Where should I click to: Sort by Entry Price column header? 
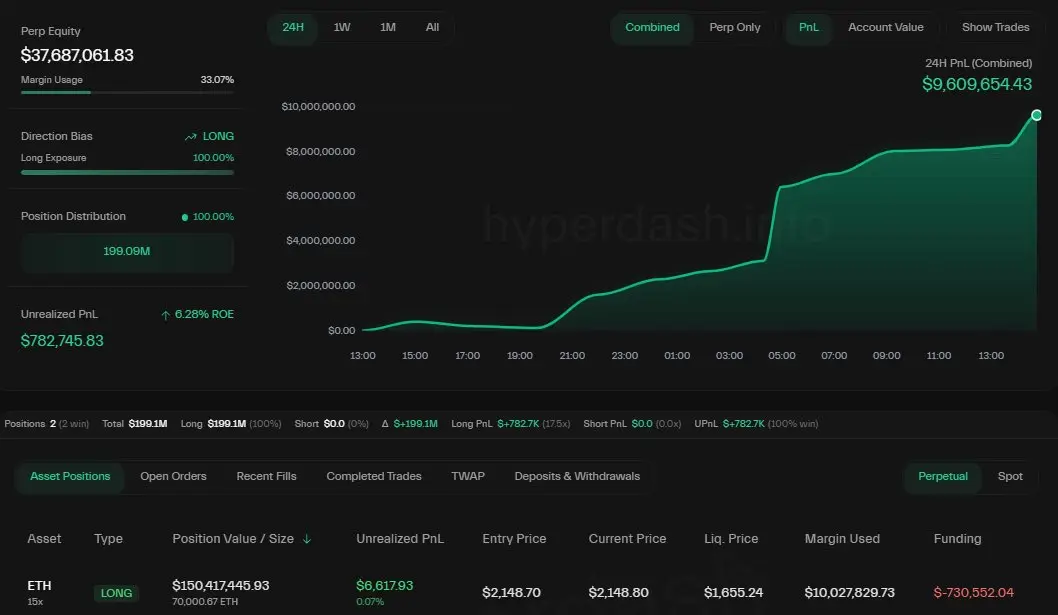(x=514, y=539)
